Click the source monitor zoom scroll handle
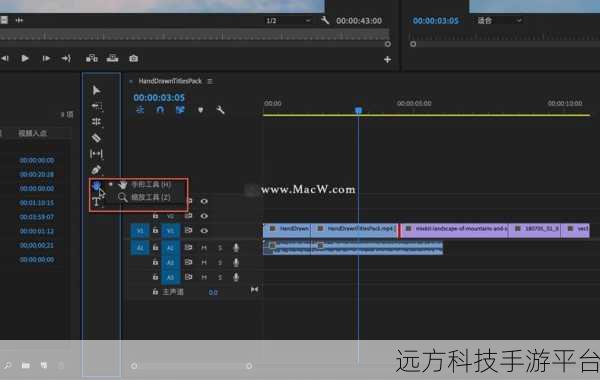 [388, 44]
